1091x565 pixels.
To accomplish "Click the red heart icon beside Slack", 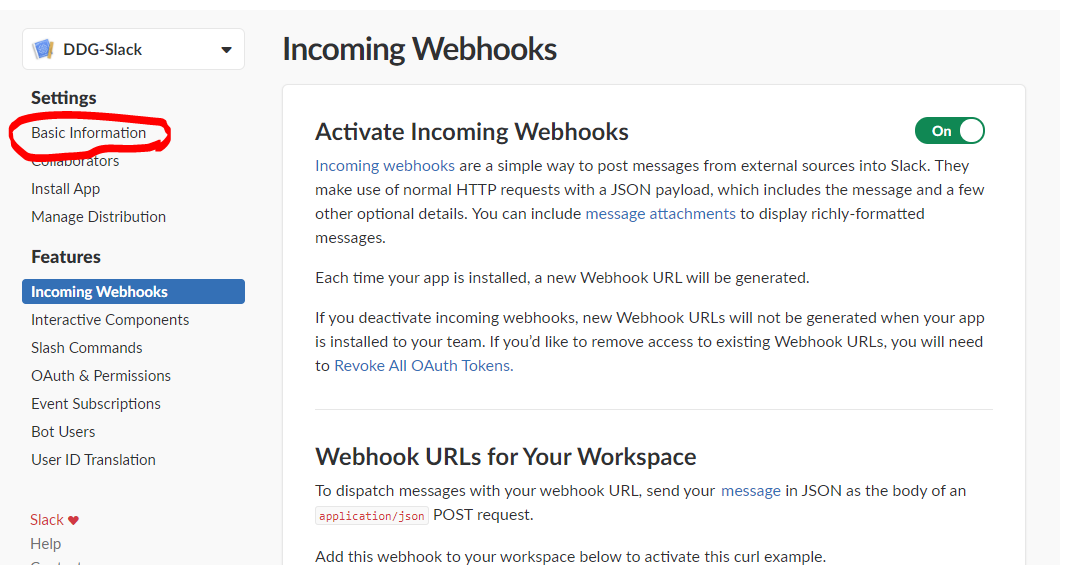I will 73,520.
